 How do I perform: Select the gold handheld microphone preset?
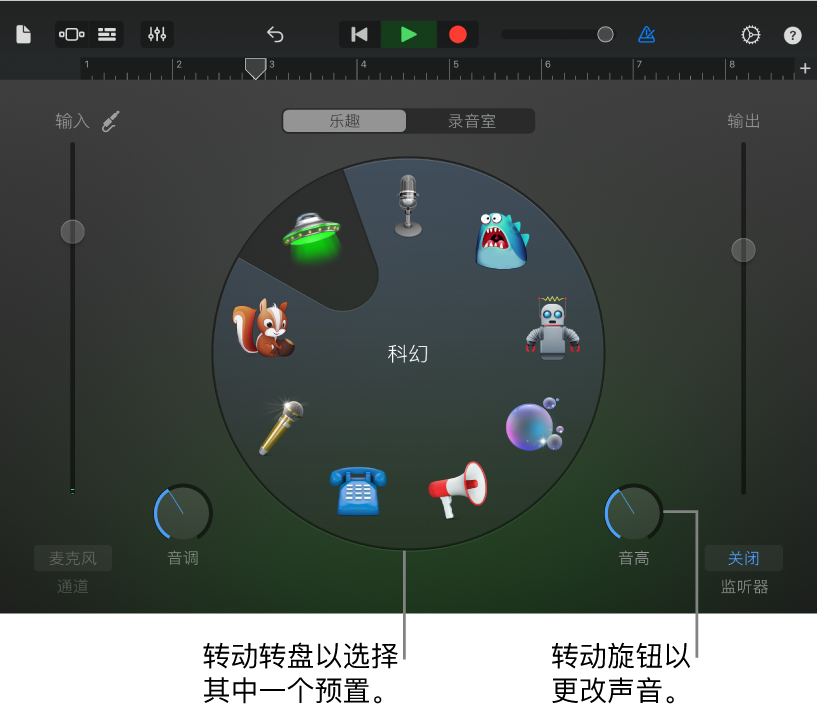coord(282,427)
